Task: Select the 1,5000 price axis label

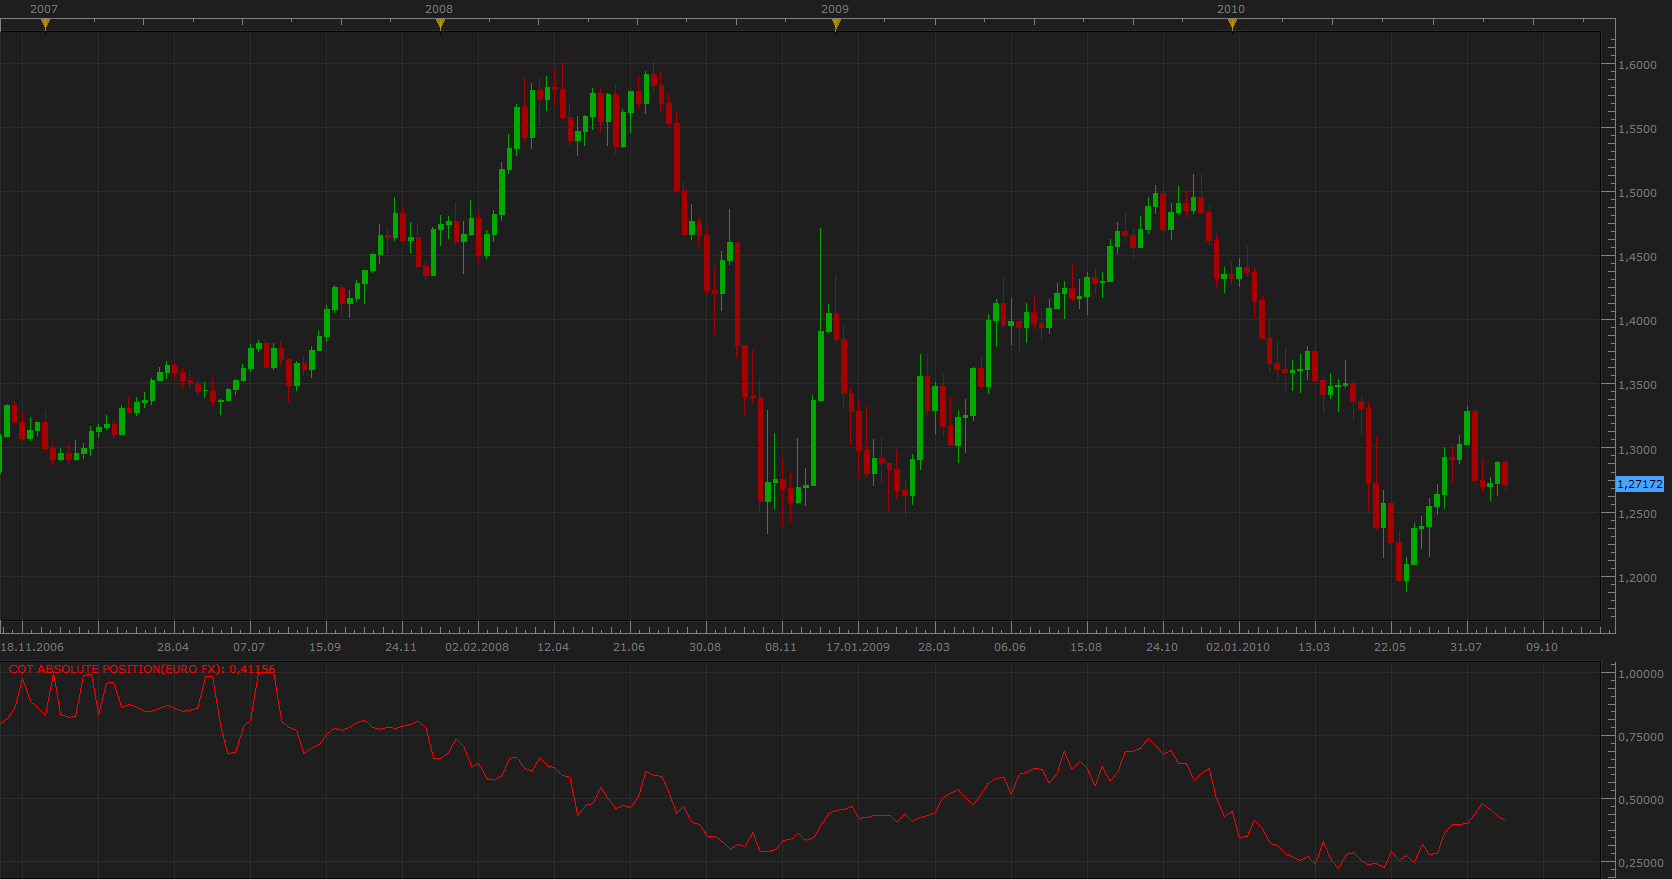Action: click(x=1638, y=193)
